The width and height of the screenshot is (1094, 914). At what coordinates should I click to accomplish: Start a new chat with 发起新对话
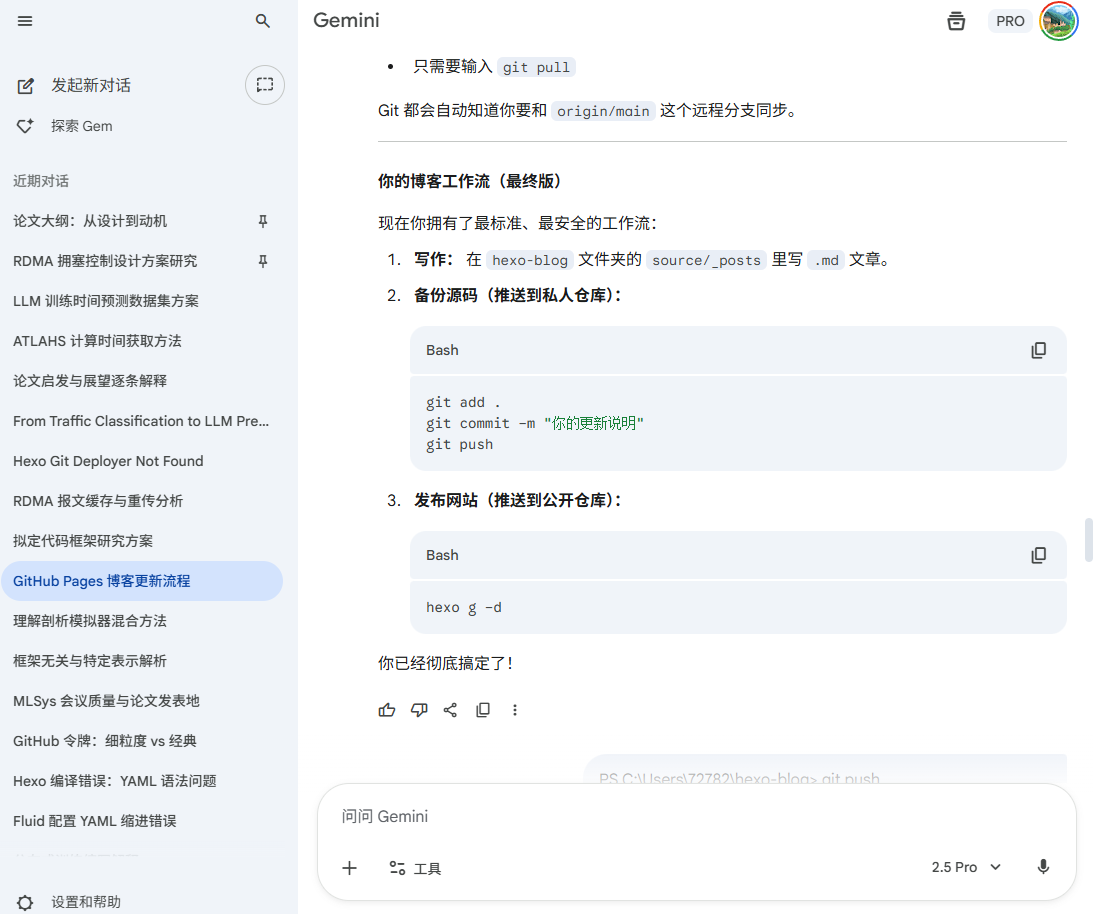point(90,86)
